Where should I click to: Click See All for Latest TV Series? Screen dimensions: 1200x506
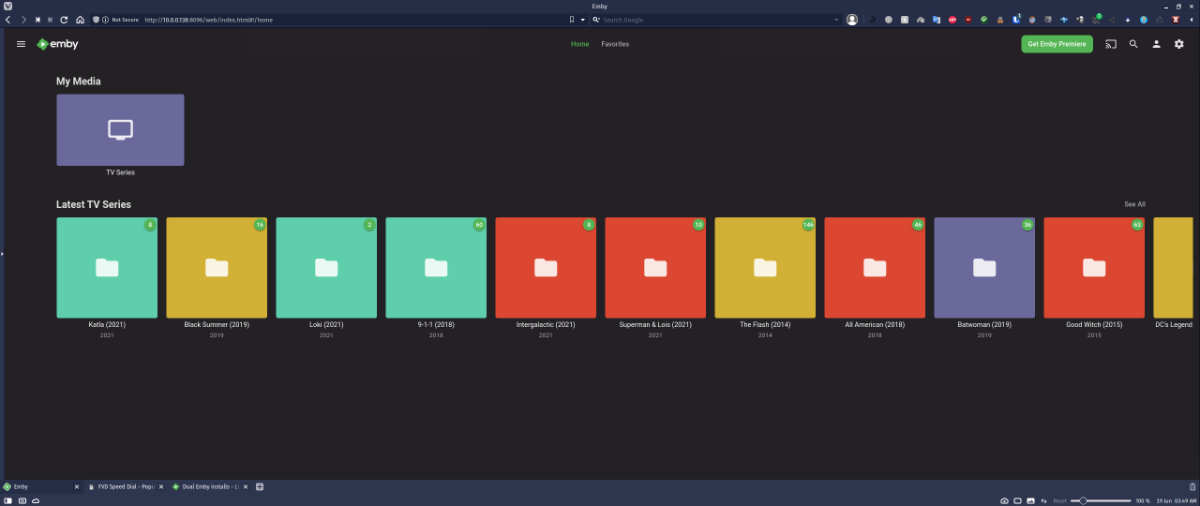tap(1134, 204)
